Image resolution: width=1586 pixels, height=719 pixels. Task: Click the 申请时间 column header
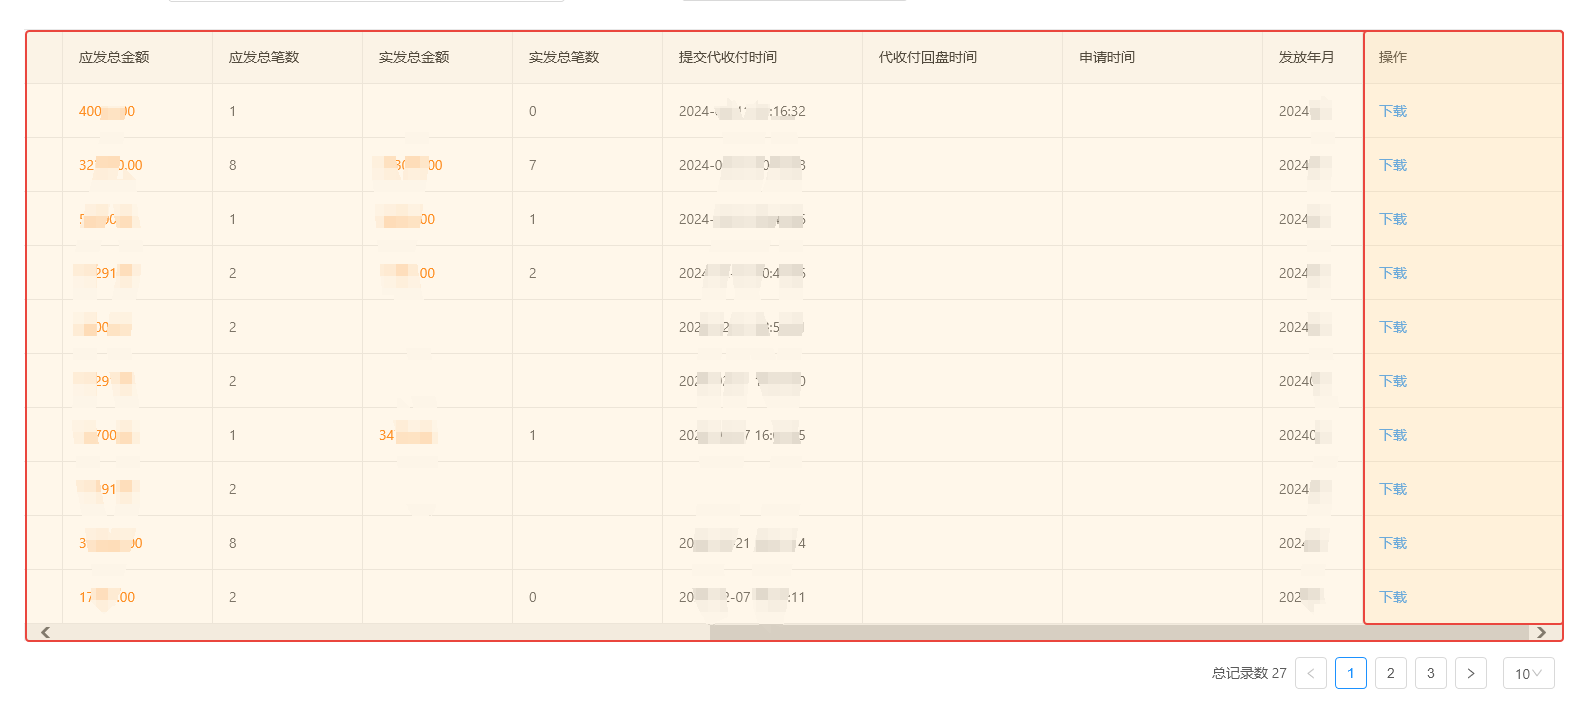click(1106, 57)
